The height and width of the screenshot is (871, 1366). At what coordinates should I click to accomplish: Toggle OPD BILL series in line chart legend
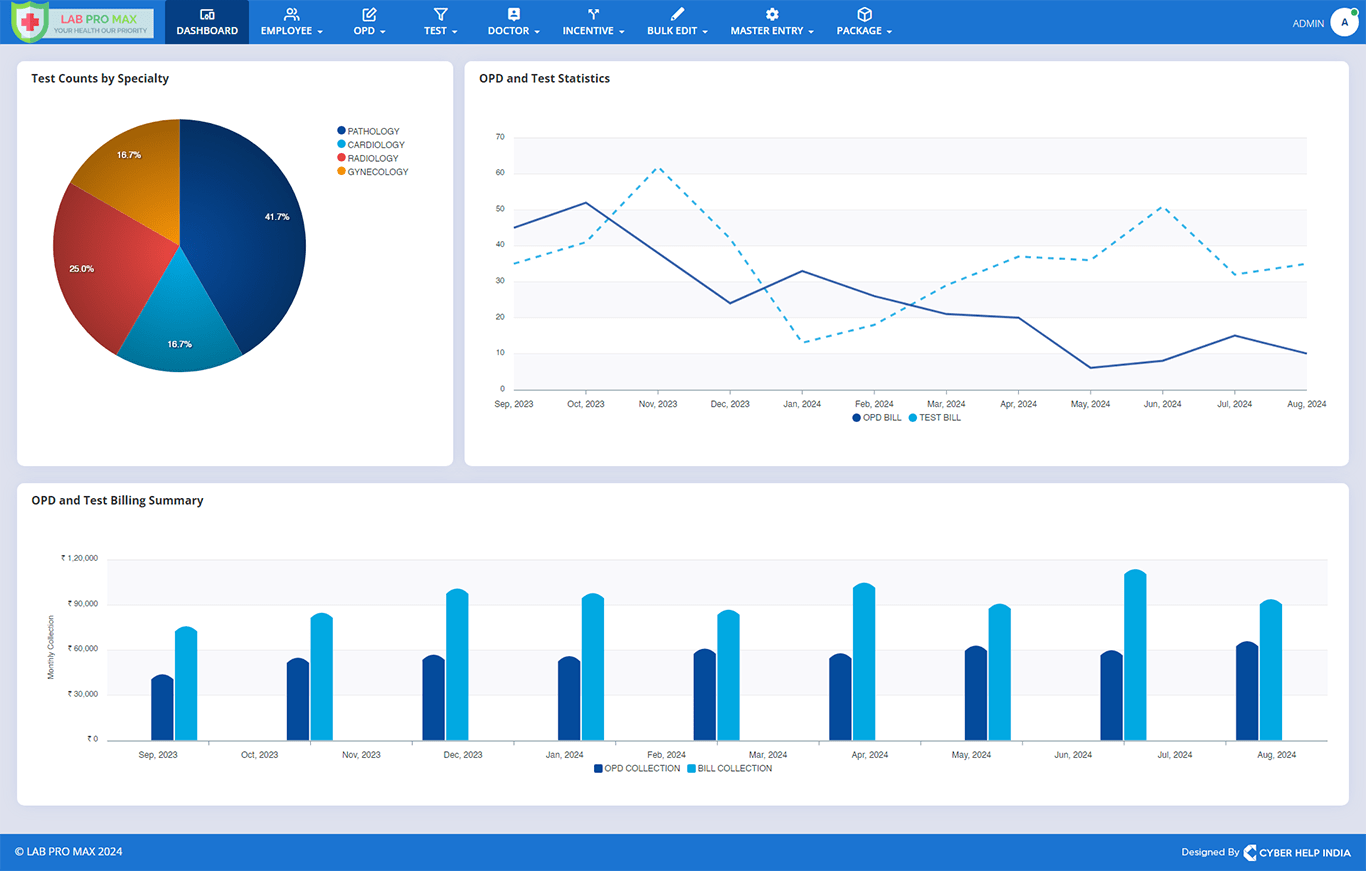[877, 418]
